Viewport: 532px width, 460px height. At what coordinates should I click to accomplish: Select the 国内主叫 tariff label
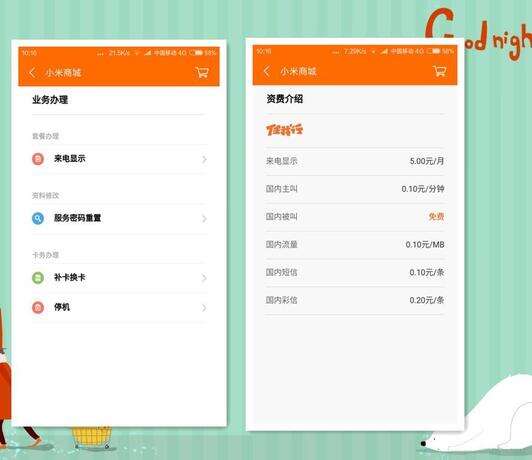click(x=282, y=189)
